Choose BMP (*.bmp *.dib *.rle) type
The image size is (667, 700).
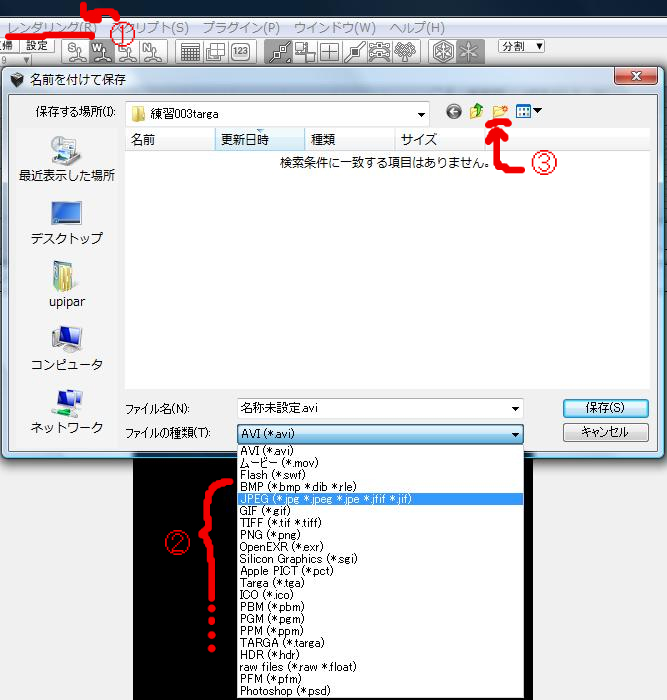coord(380,487)
